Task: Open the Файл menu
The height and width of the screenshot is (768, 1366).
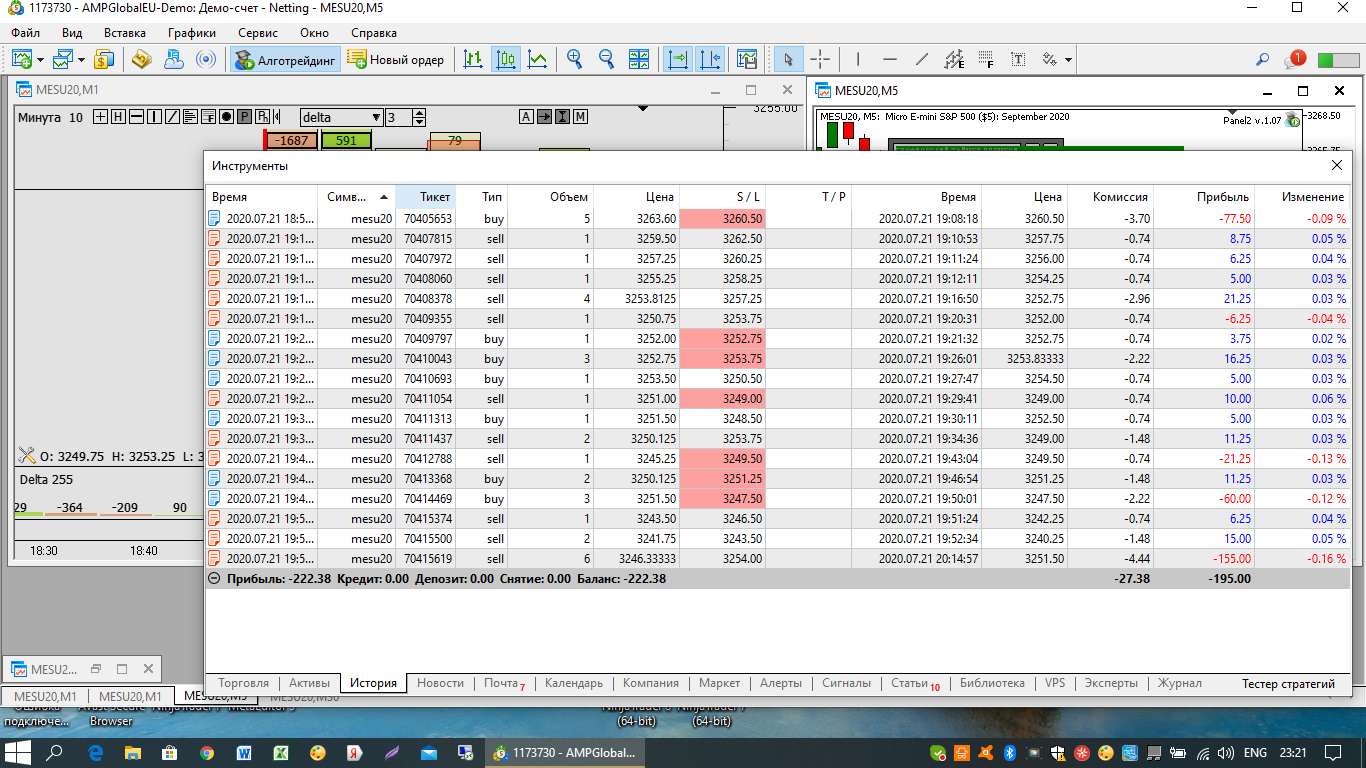Action: (x=26, y=32)
